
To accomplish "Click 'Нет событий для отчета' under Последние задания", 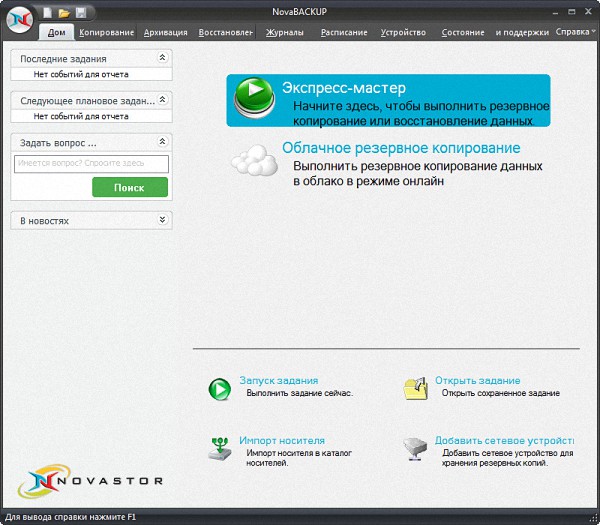I will 81,74.
